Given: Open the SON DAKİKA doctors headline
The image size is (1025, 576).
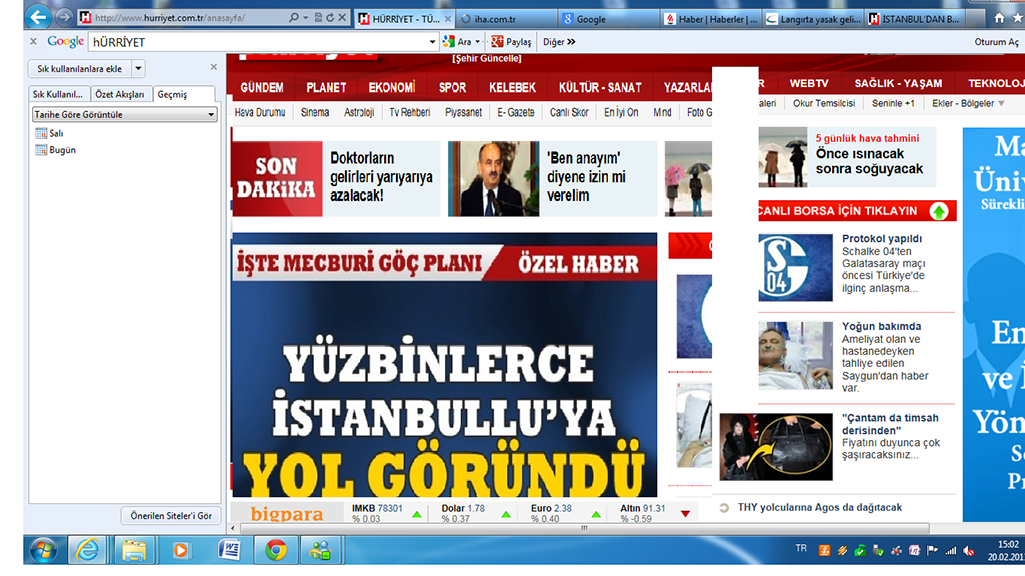Looking at the screenshot, I should [382, 177].
